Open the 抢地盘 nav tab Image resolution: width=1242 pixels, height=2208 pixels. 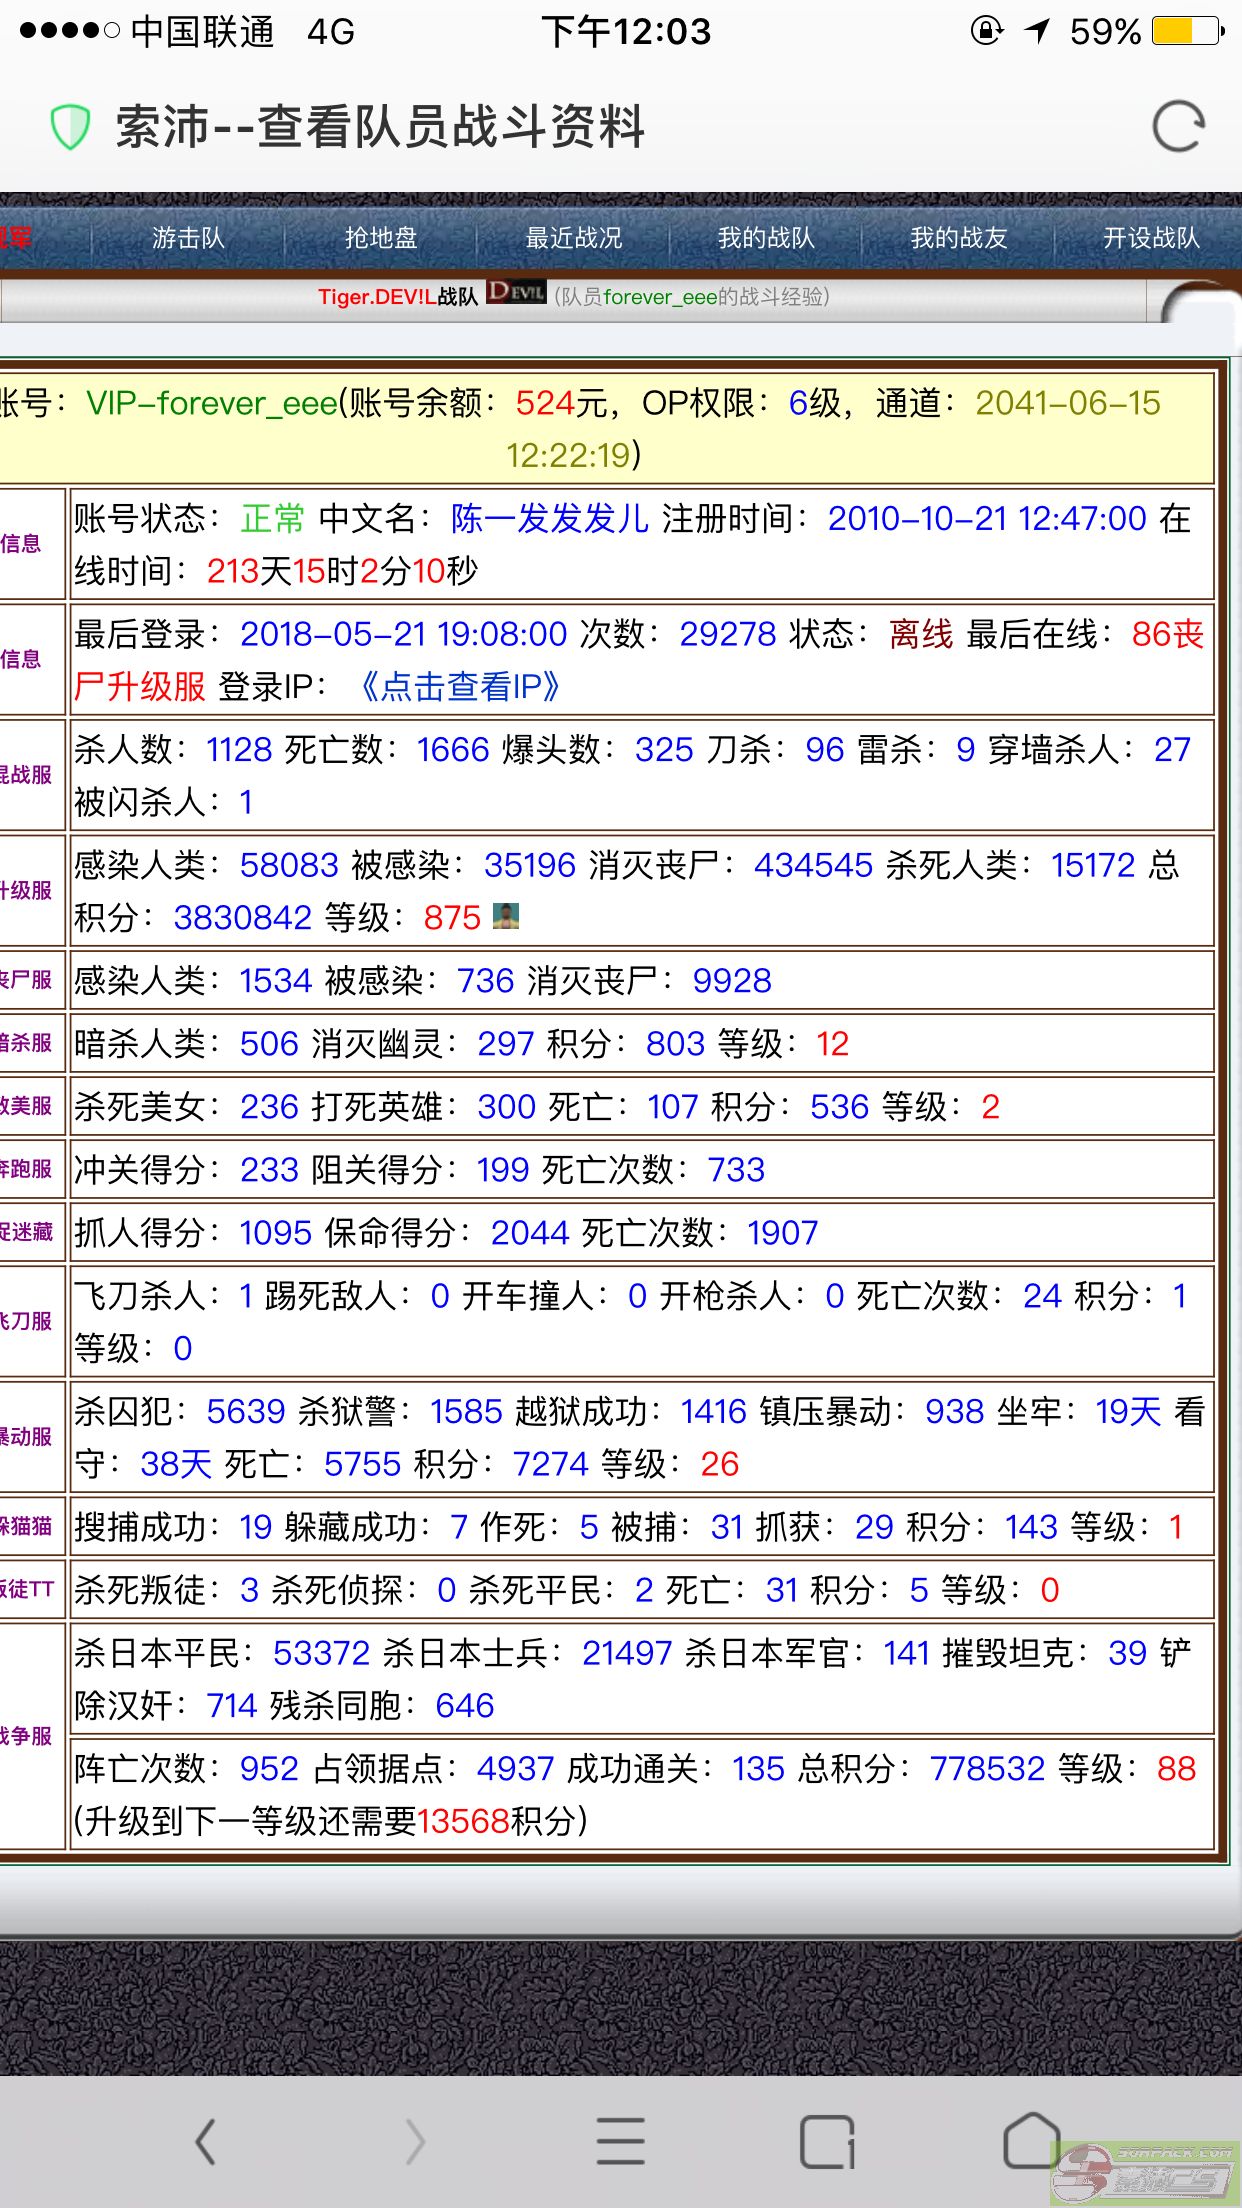381,237
